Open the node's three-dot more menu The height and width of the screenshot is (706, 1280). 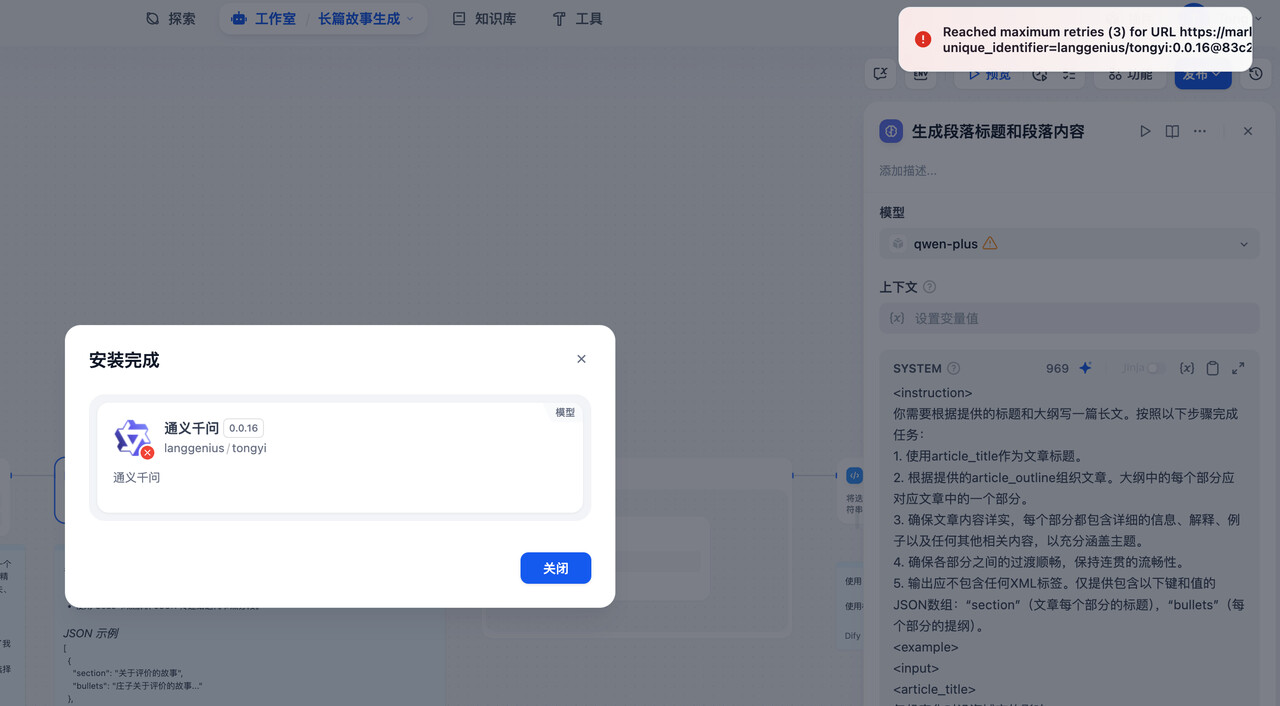click(1200, 131)
